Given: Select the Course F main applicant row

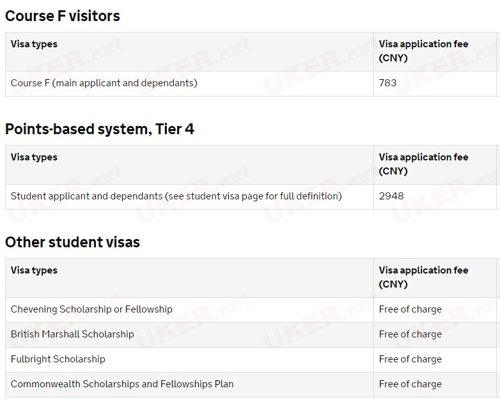Looking at the screenshot, I should [252, 84].
